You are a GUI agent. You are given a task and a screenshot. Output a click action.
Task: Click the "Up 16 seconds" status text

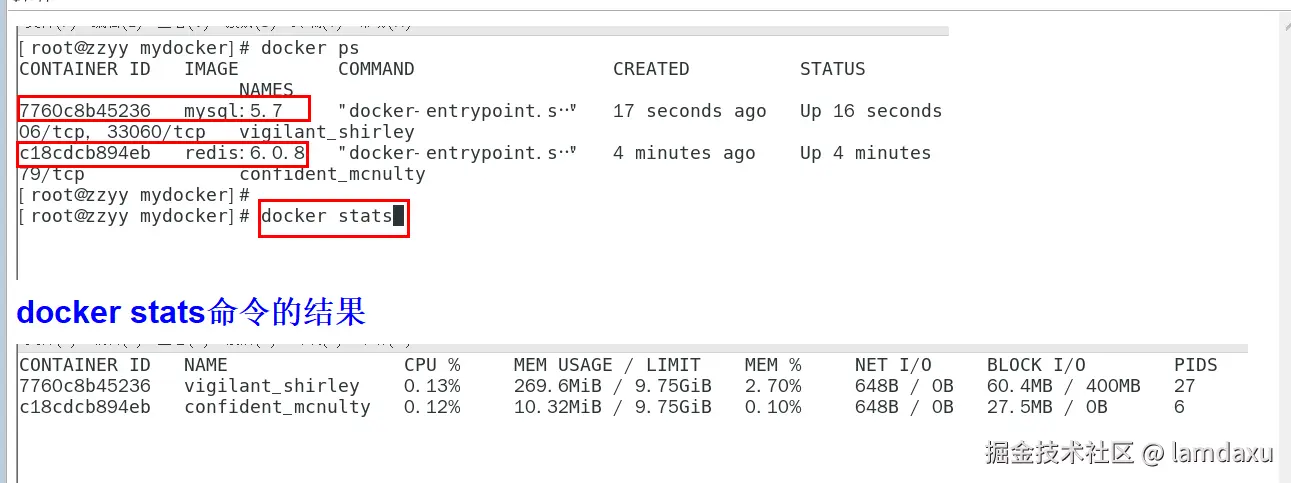(x=870, y=111)
